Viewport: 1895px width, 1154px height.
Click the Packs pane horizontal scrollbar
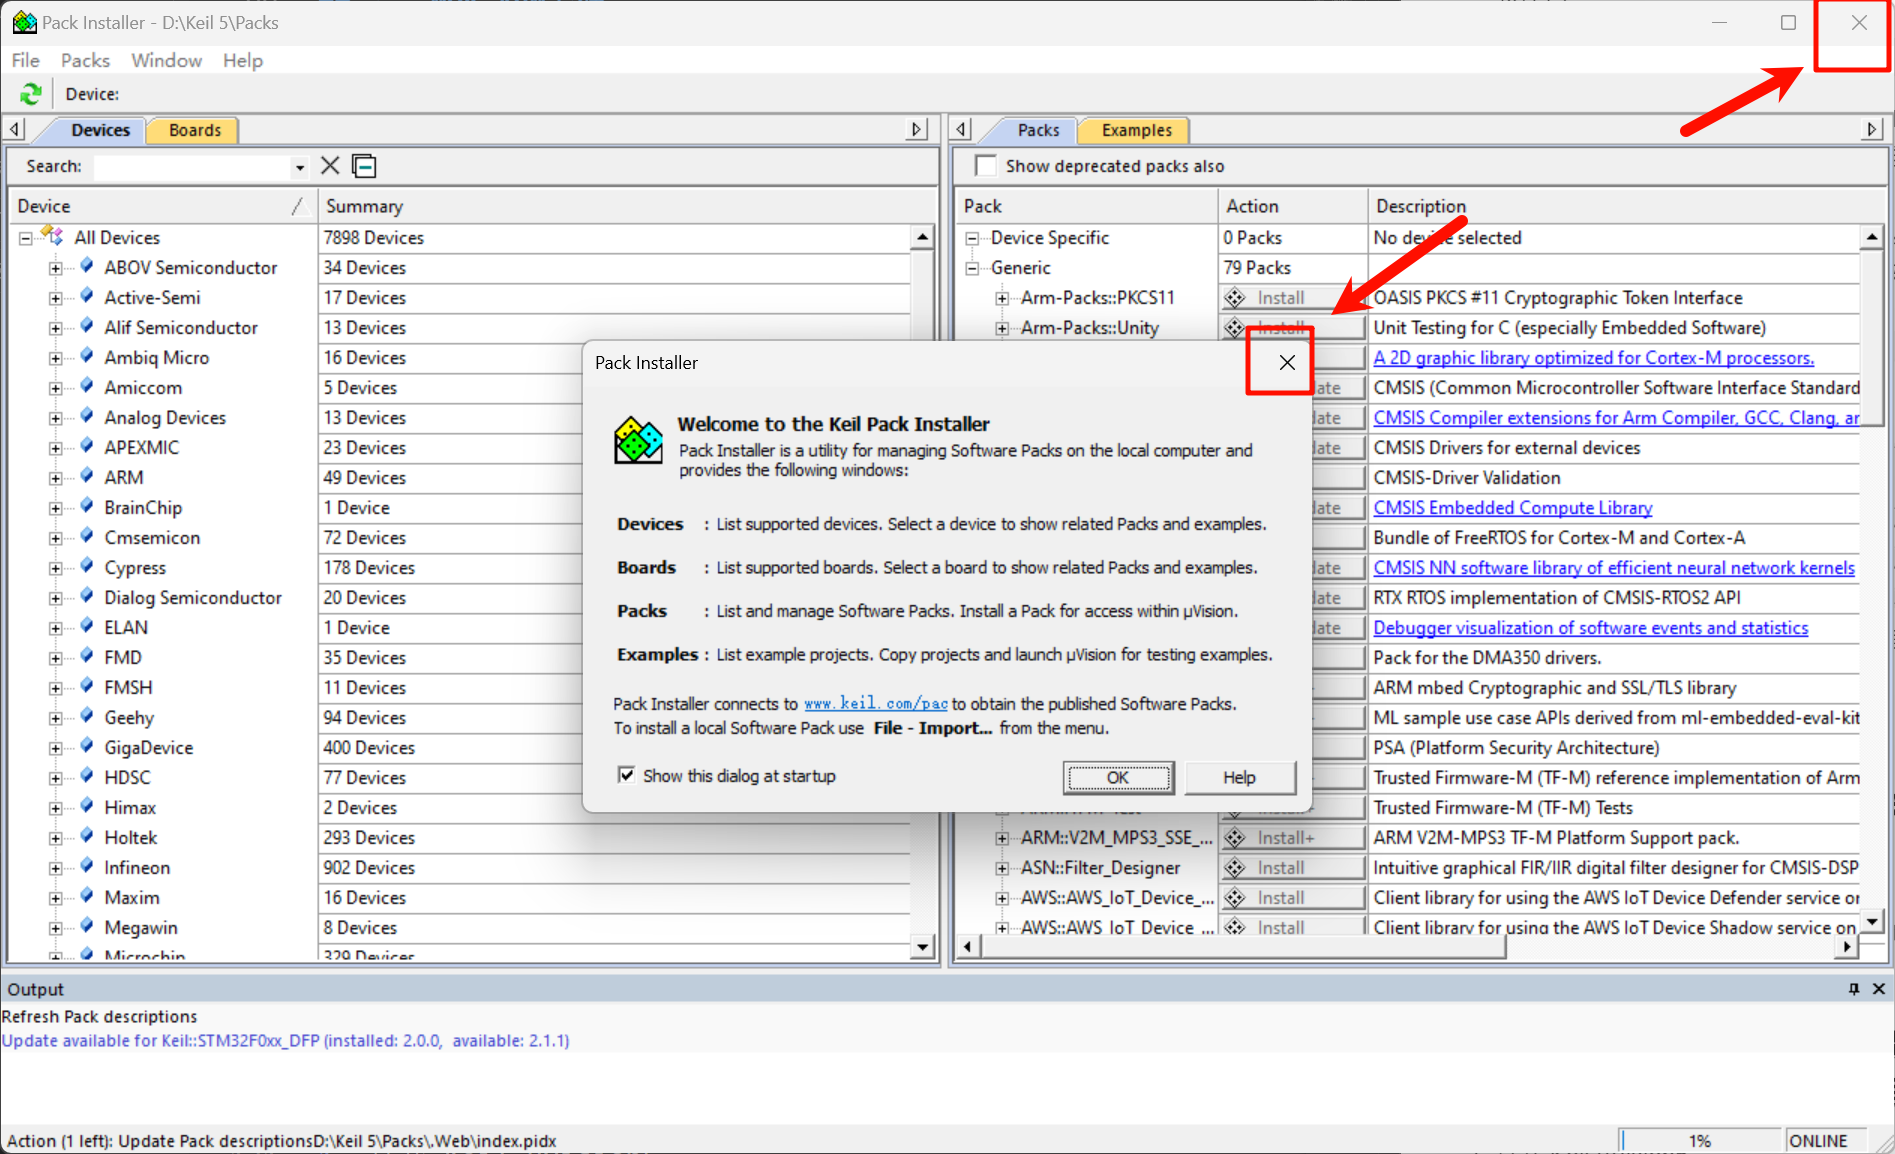(x=1245, y=946)
